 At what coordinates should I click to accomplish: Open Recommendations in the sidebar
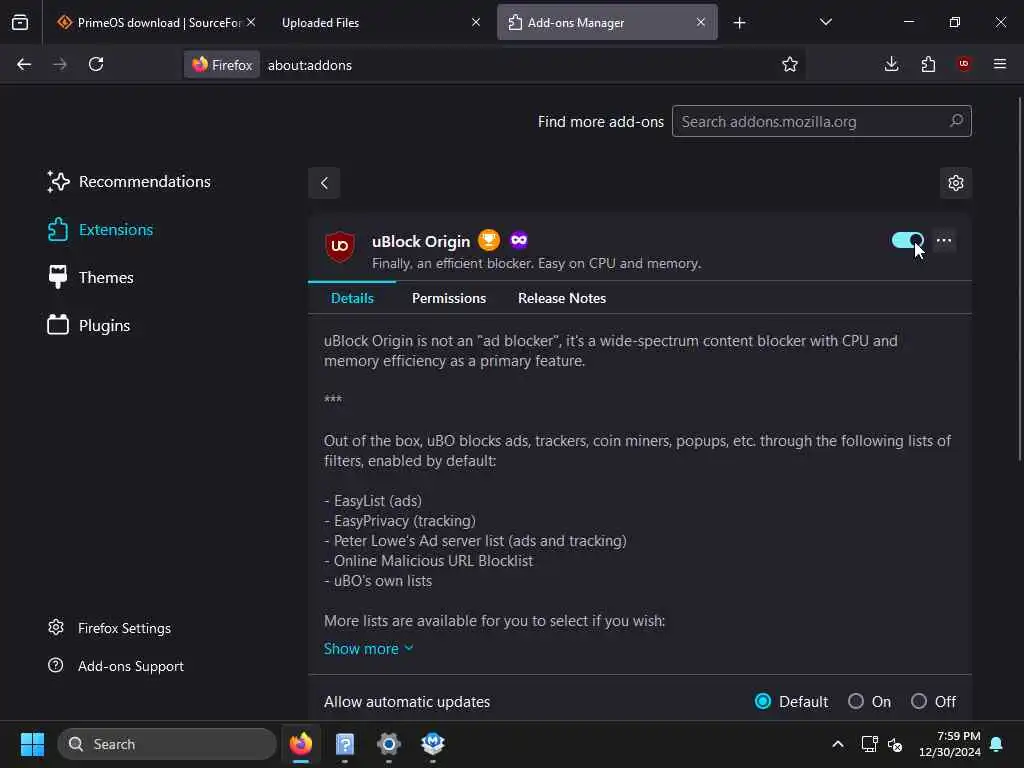(129, 182)
